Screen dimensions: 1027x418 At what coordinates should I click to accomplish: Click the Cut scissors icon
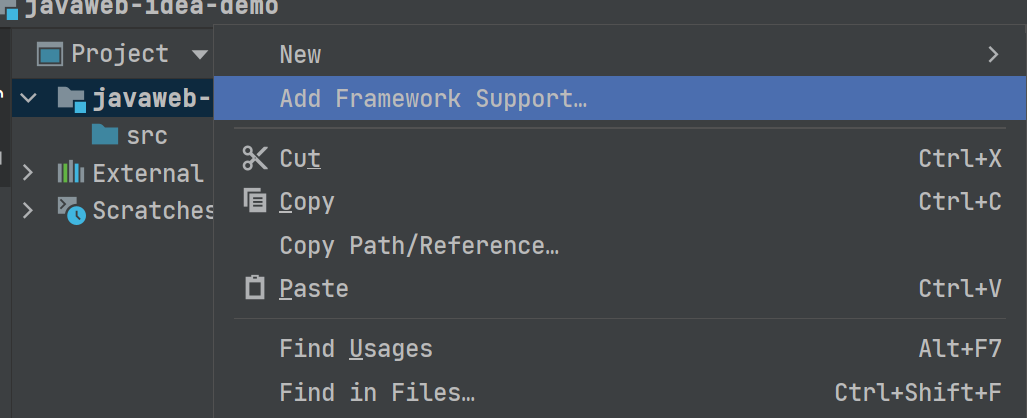255,158
